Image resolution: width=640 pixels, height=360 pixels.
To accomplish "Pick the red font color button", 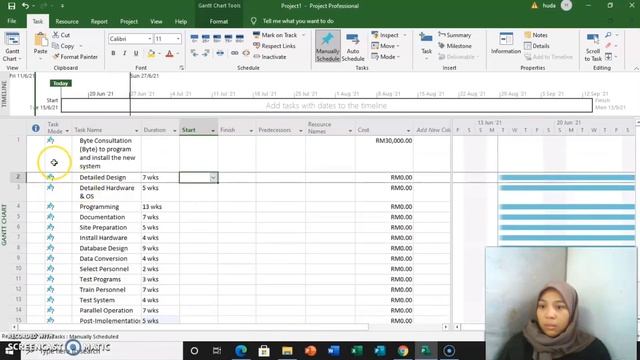I will pyautogui.click(x=169, y=53).
